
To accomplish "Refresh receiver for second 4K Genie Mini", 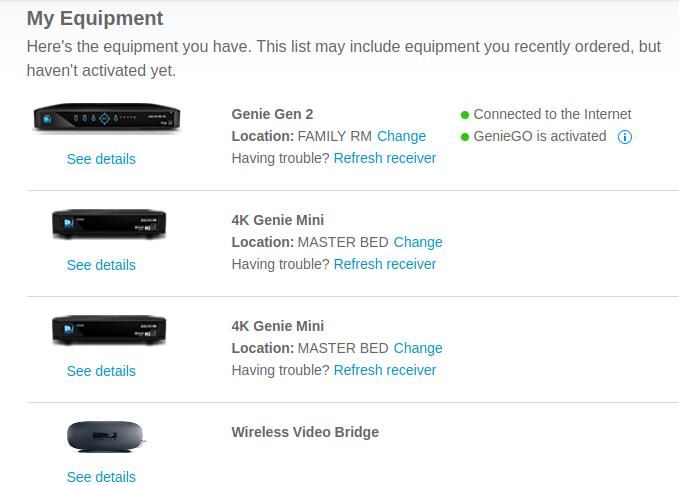I will (385, 370).
